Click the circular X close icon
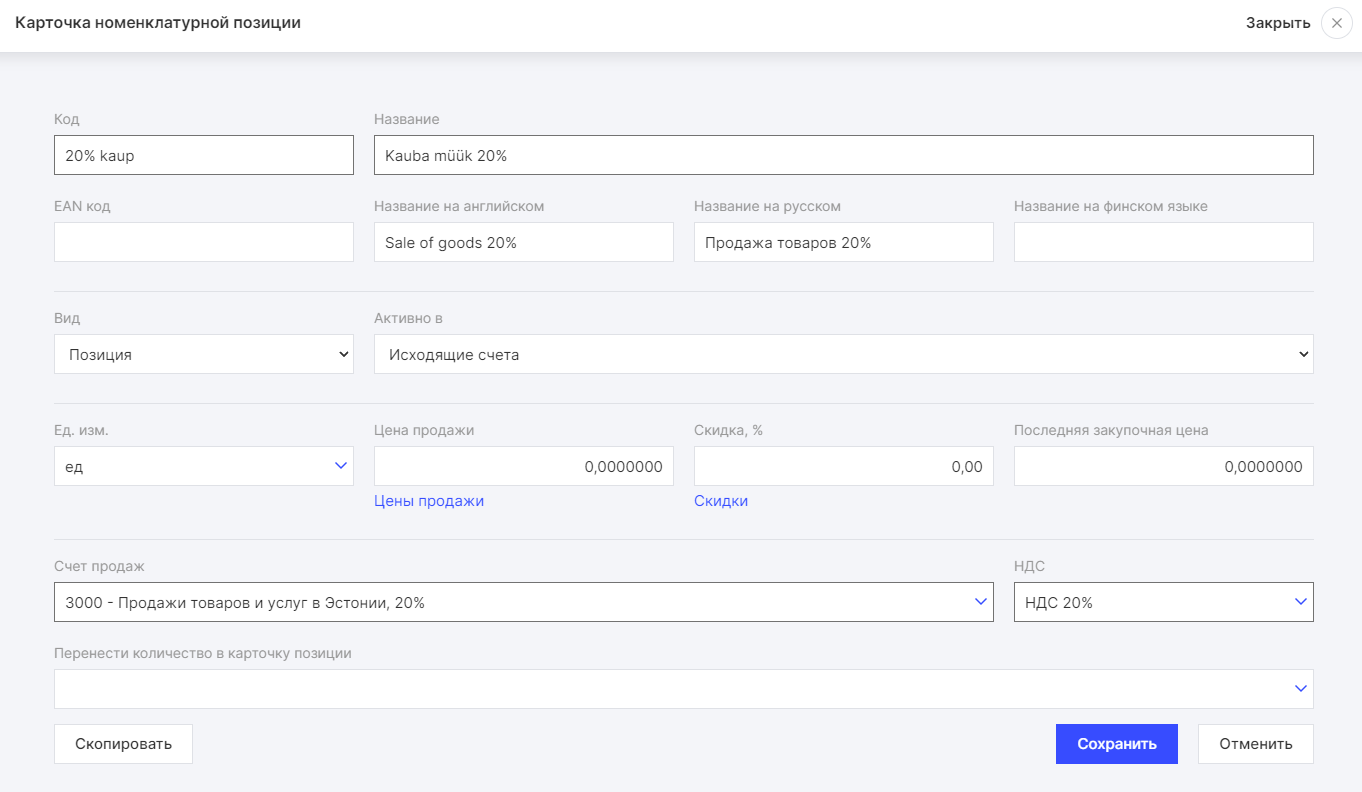The height and width of the screenshot is (792, 1362). 1337,23
